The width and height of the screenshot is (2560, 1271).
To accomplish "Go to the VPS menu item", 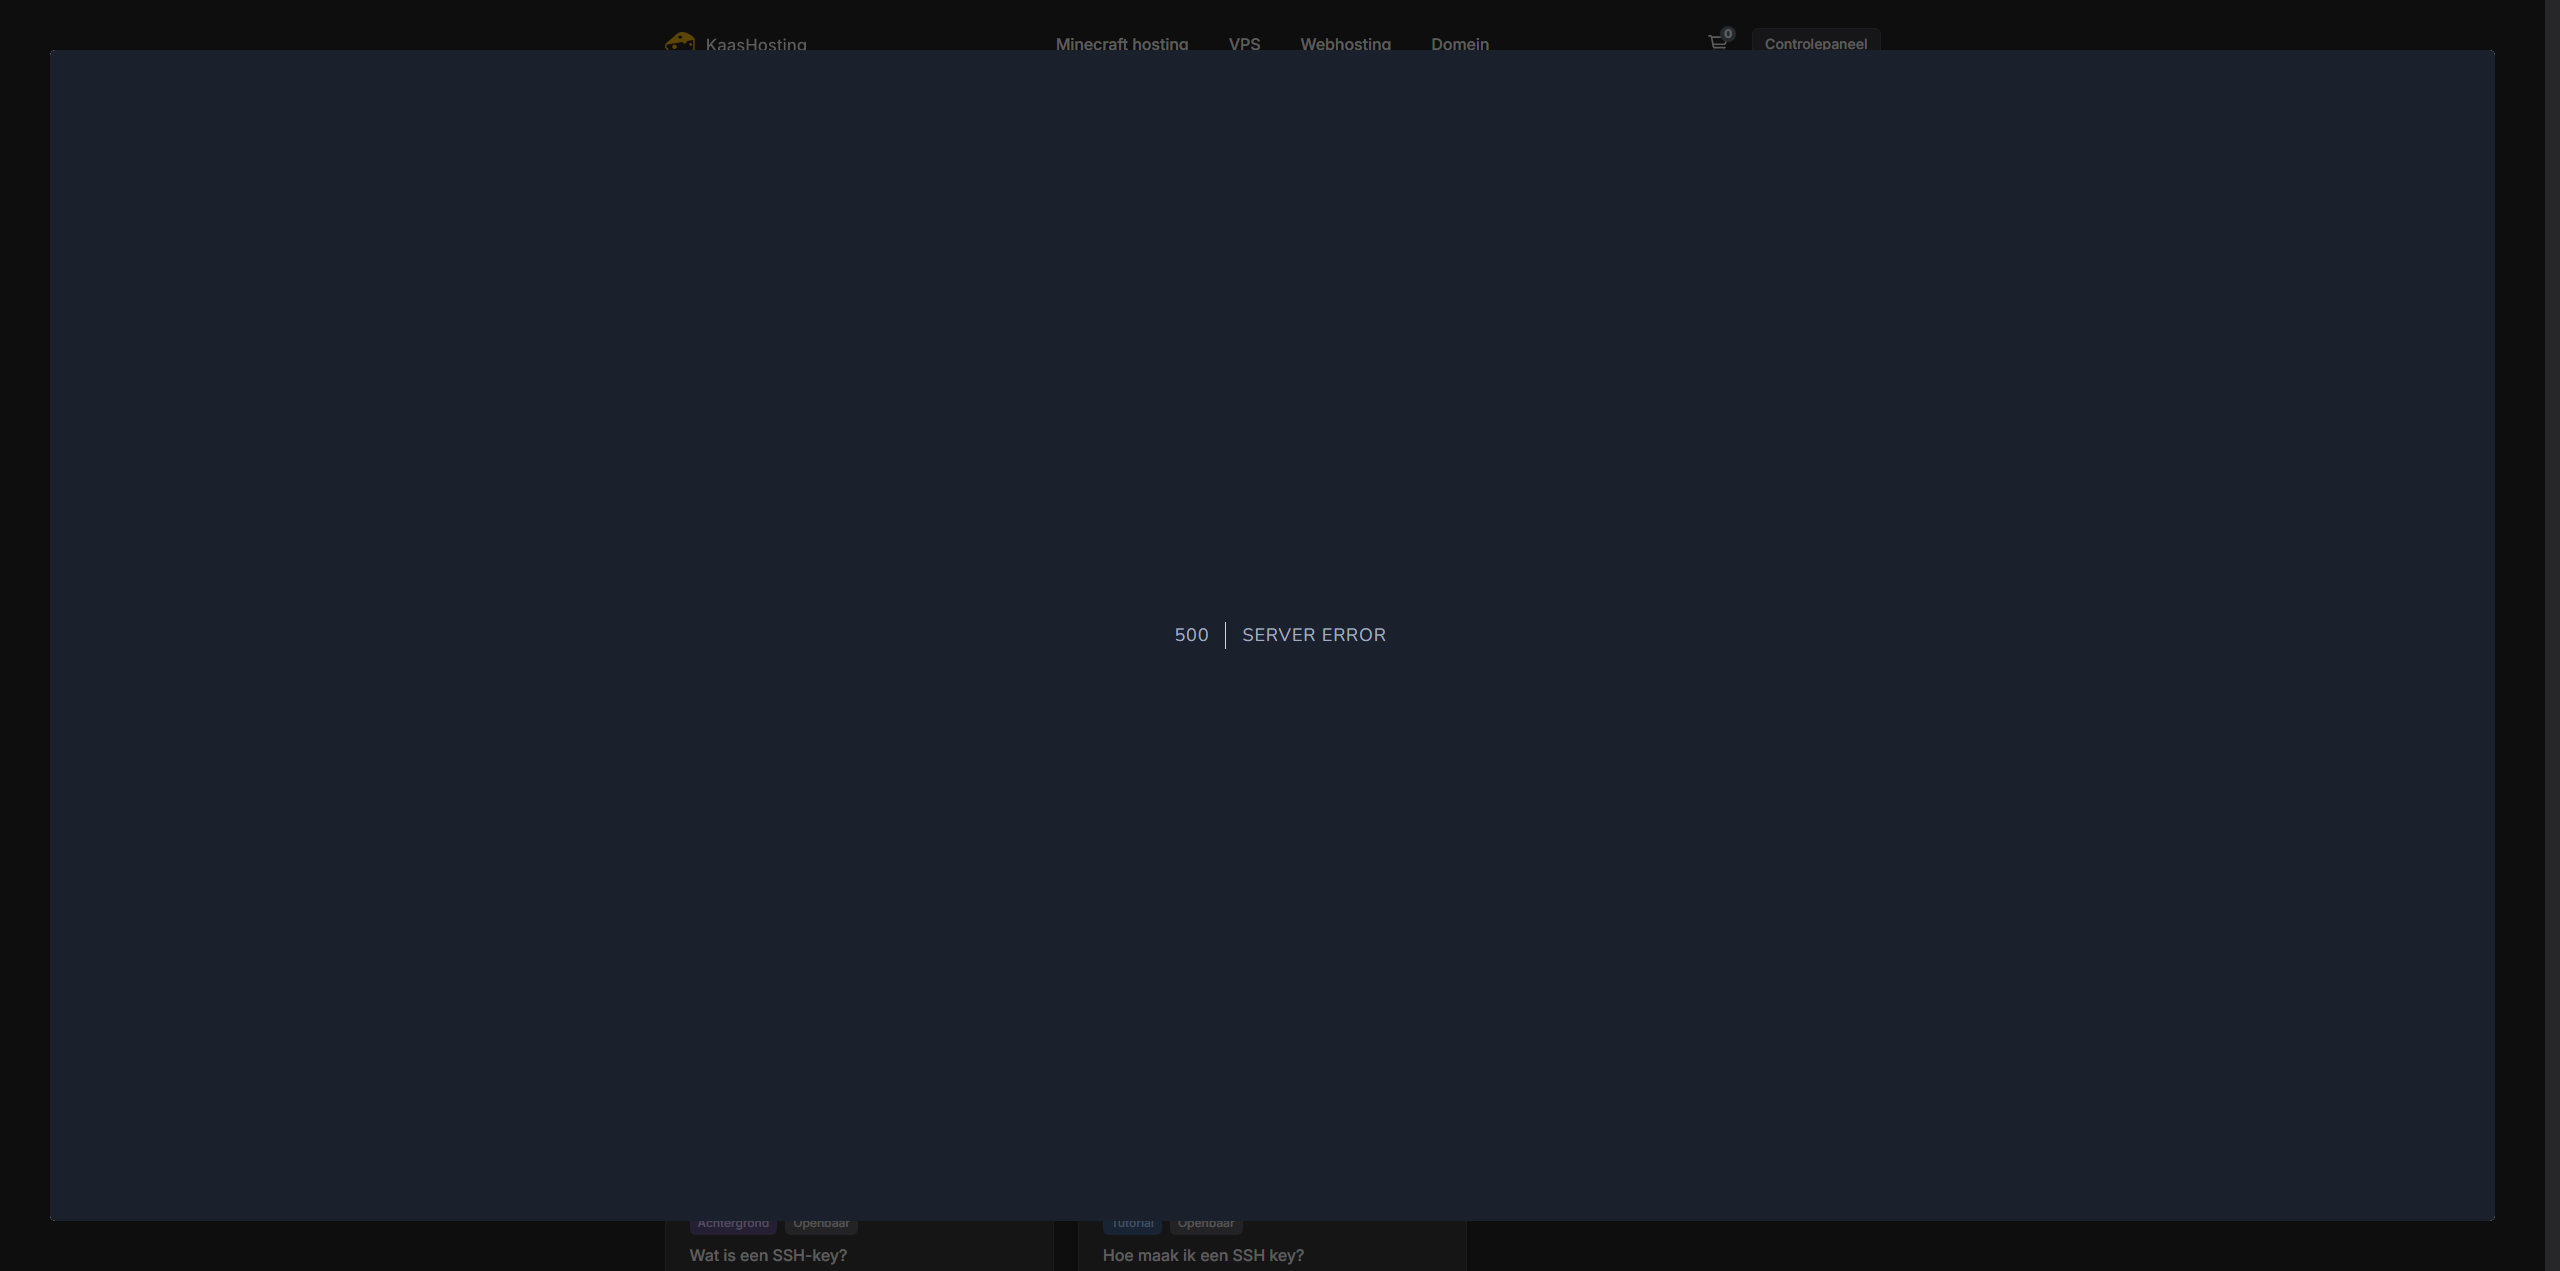I will click(x=1244, y=43).
